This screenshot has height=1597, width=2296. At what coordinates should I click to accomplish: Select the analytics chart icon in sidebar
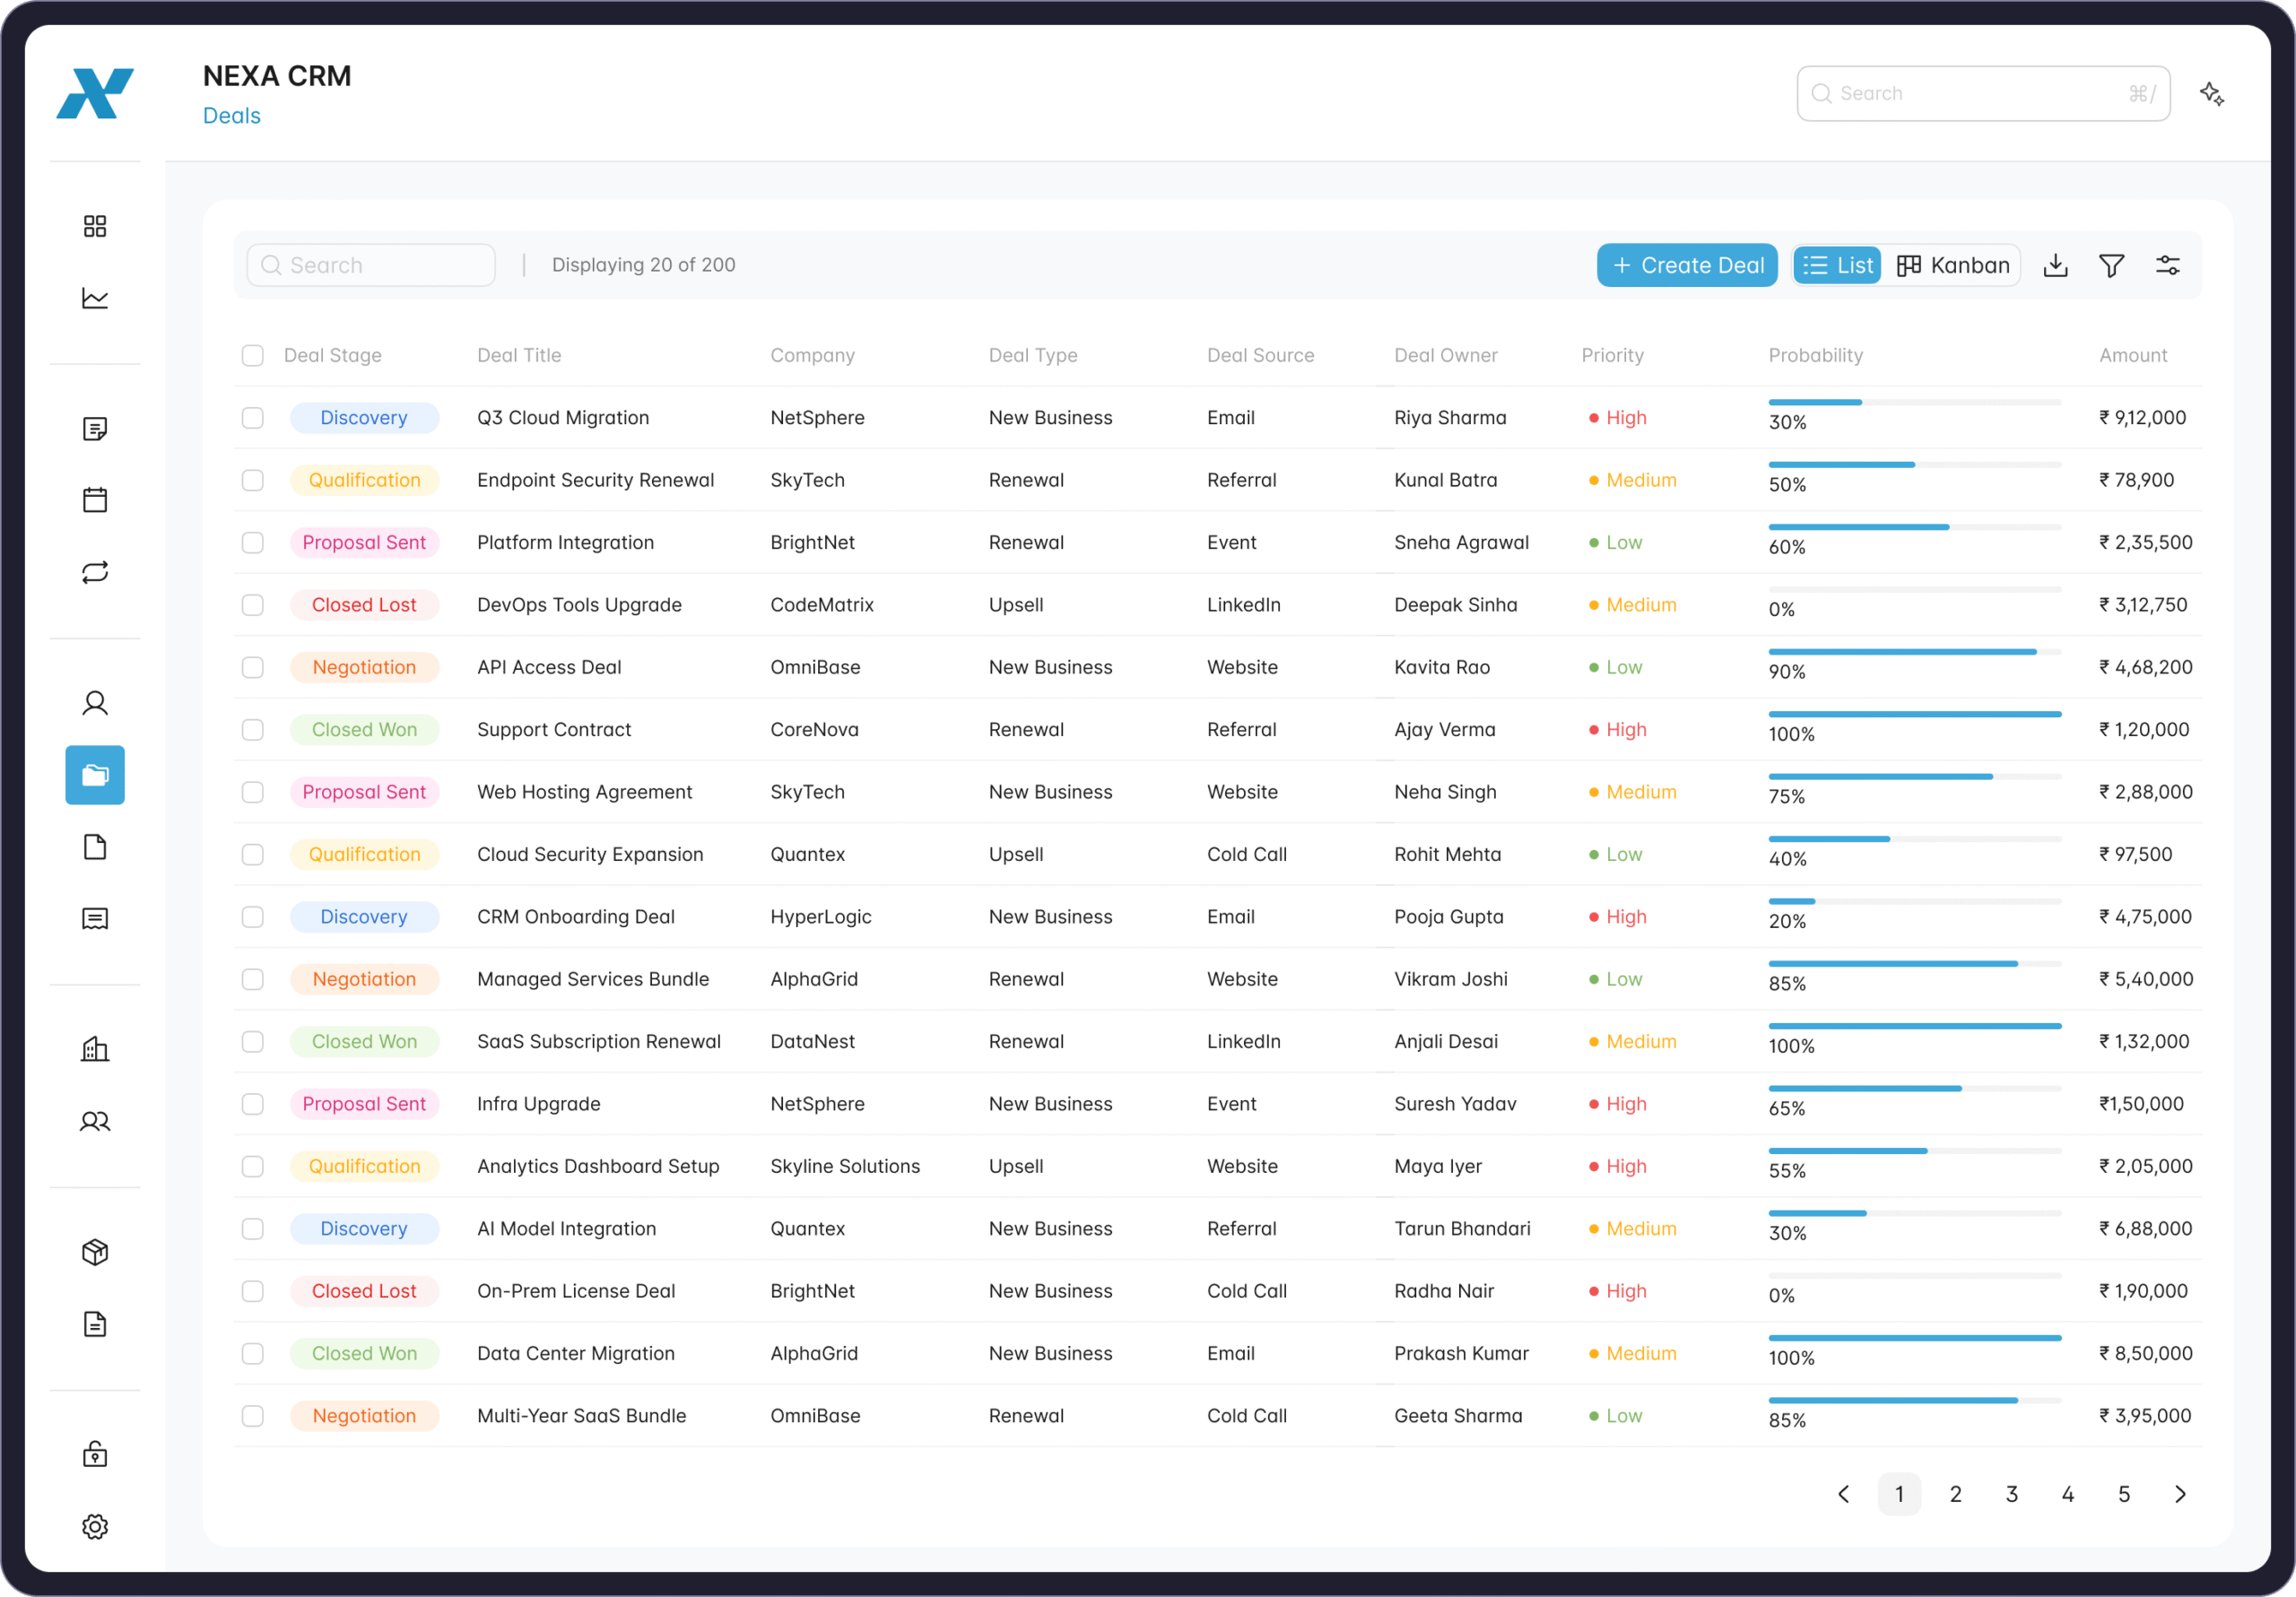95,297
